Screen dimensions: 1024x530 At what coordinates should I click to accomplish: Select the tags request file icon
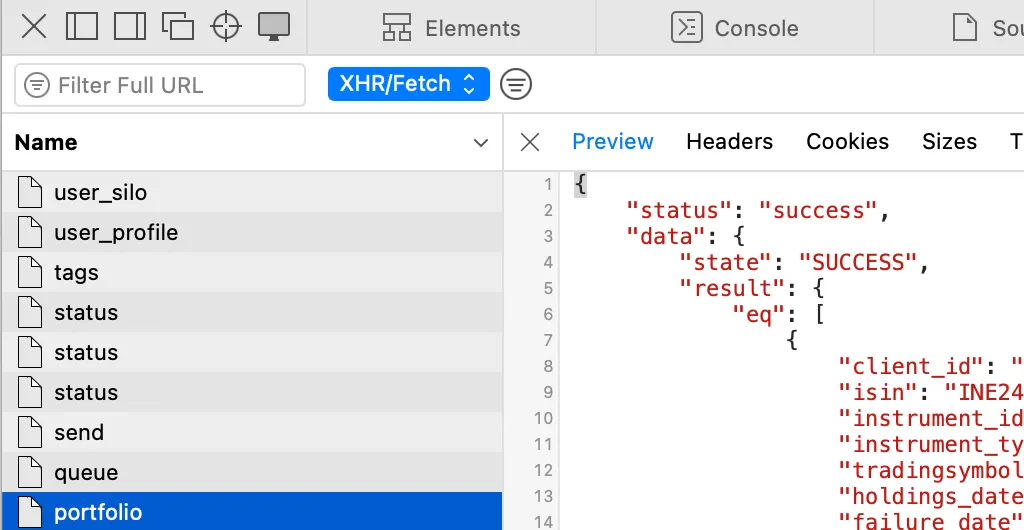[x=30, y=272]
